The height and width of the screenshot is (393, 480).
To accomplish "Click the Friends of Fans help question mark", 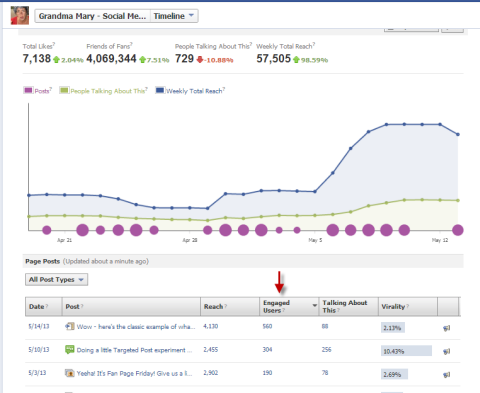I will tap(131, 44).
